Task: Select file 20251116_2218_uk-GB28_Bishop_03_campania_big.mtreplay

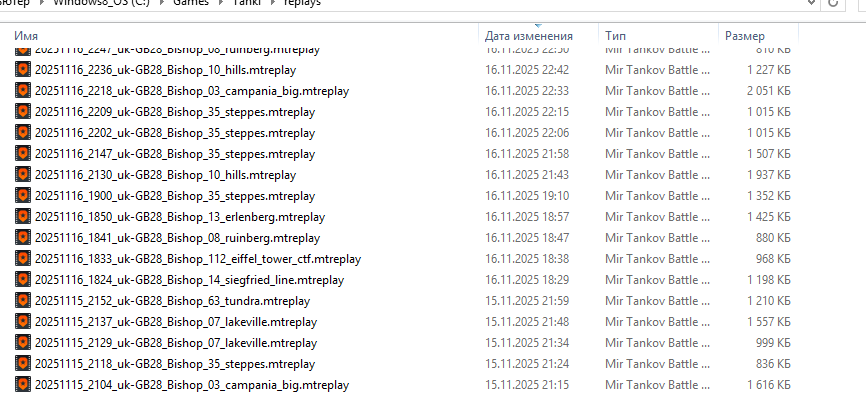Action: (192, 91)
